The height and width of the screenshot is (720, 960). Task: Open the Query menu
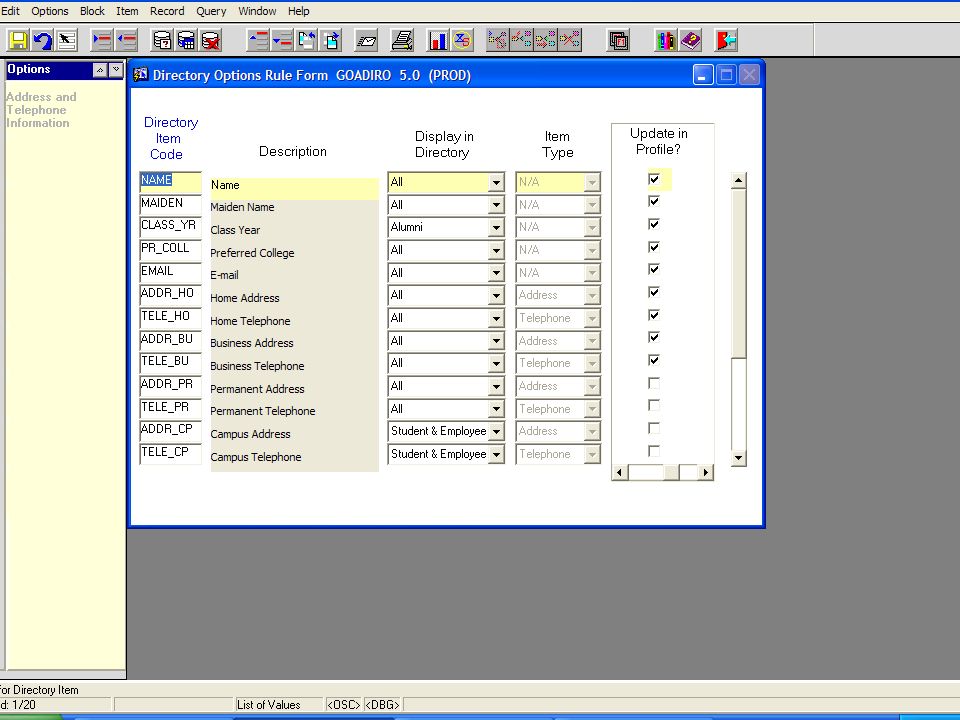point(211,11)
